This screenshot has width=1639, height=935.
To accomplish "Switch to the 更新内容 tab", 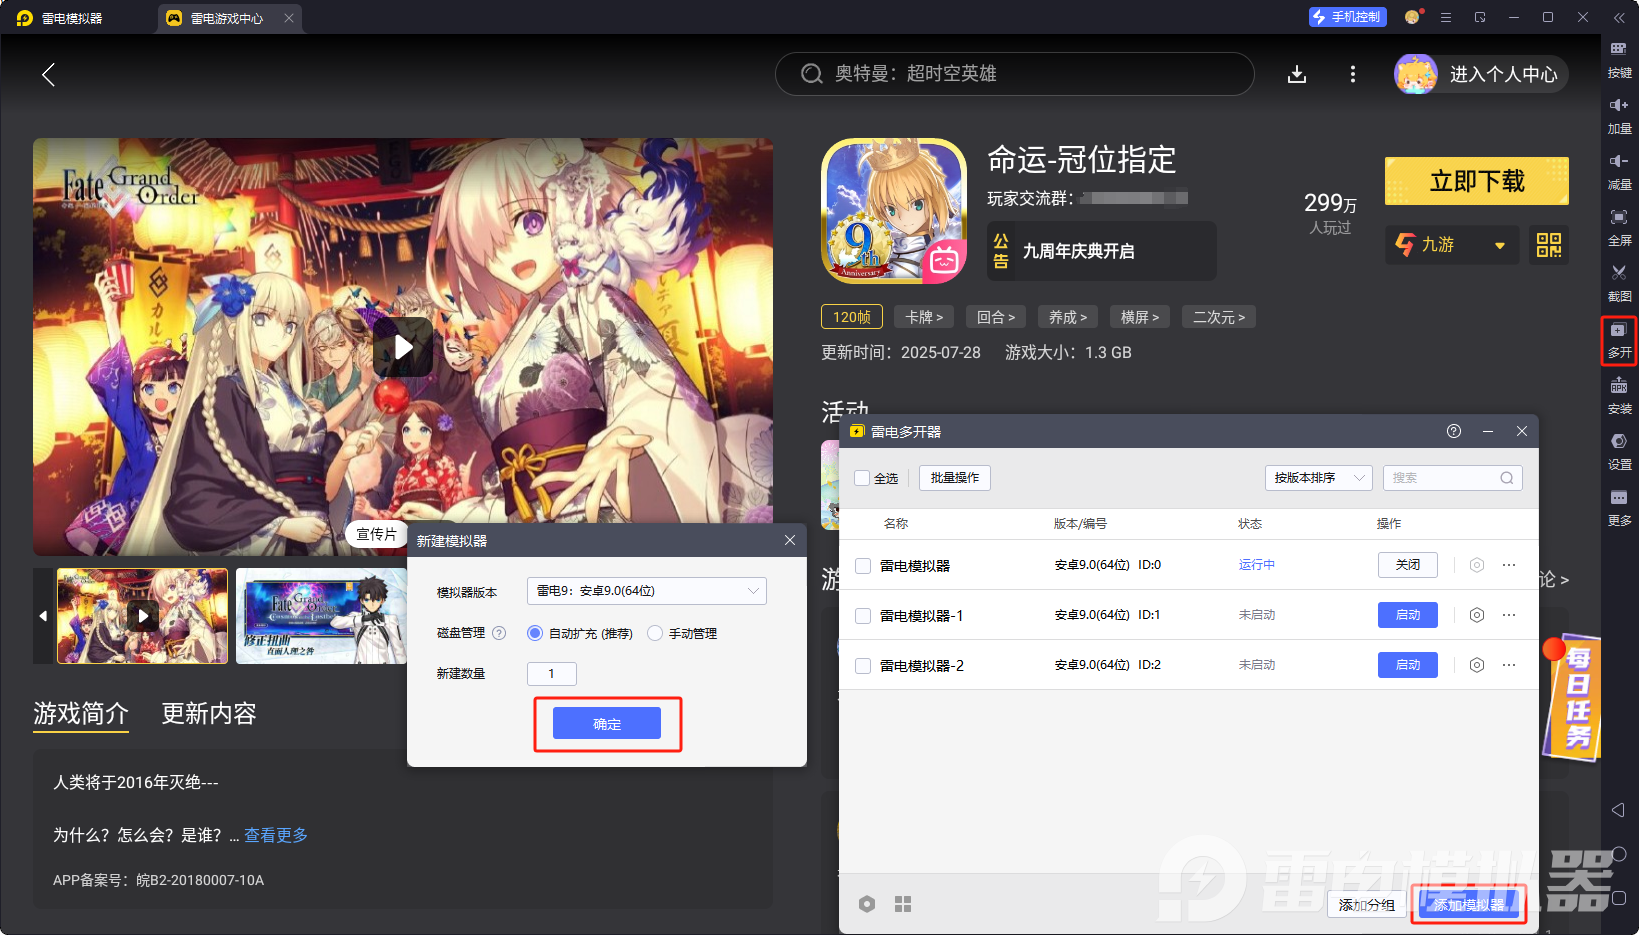I will [x=208, y=714].
